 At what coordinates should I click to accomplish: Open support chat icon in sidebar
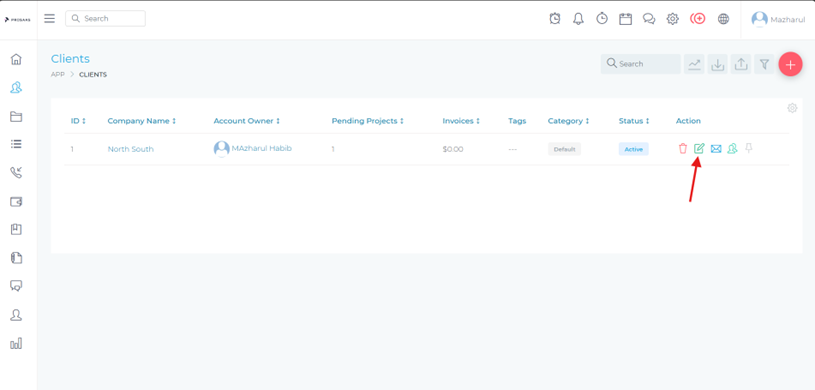(16, 285)
